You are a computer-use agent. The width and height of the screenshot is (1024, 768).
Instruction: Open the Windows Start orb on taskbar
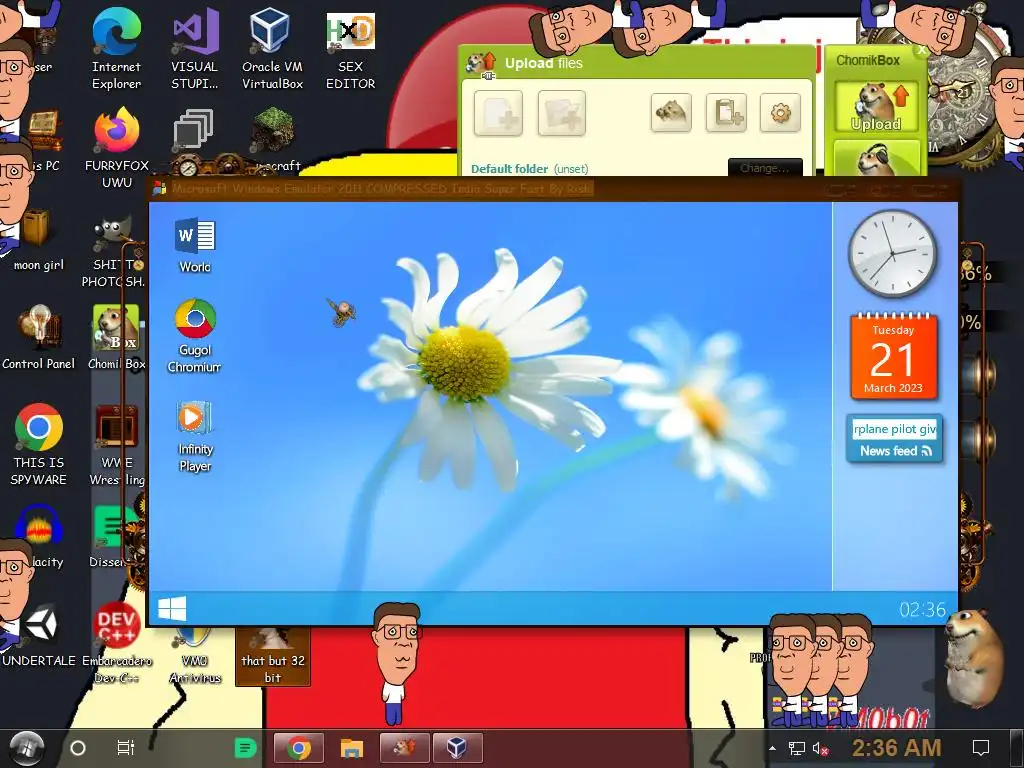(x=25, y=748)
